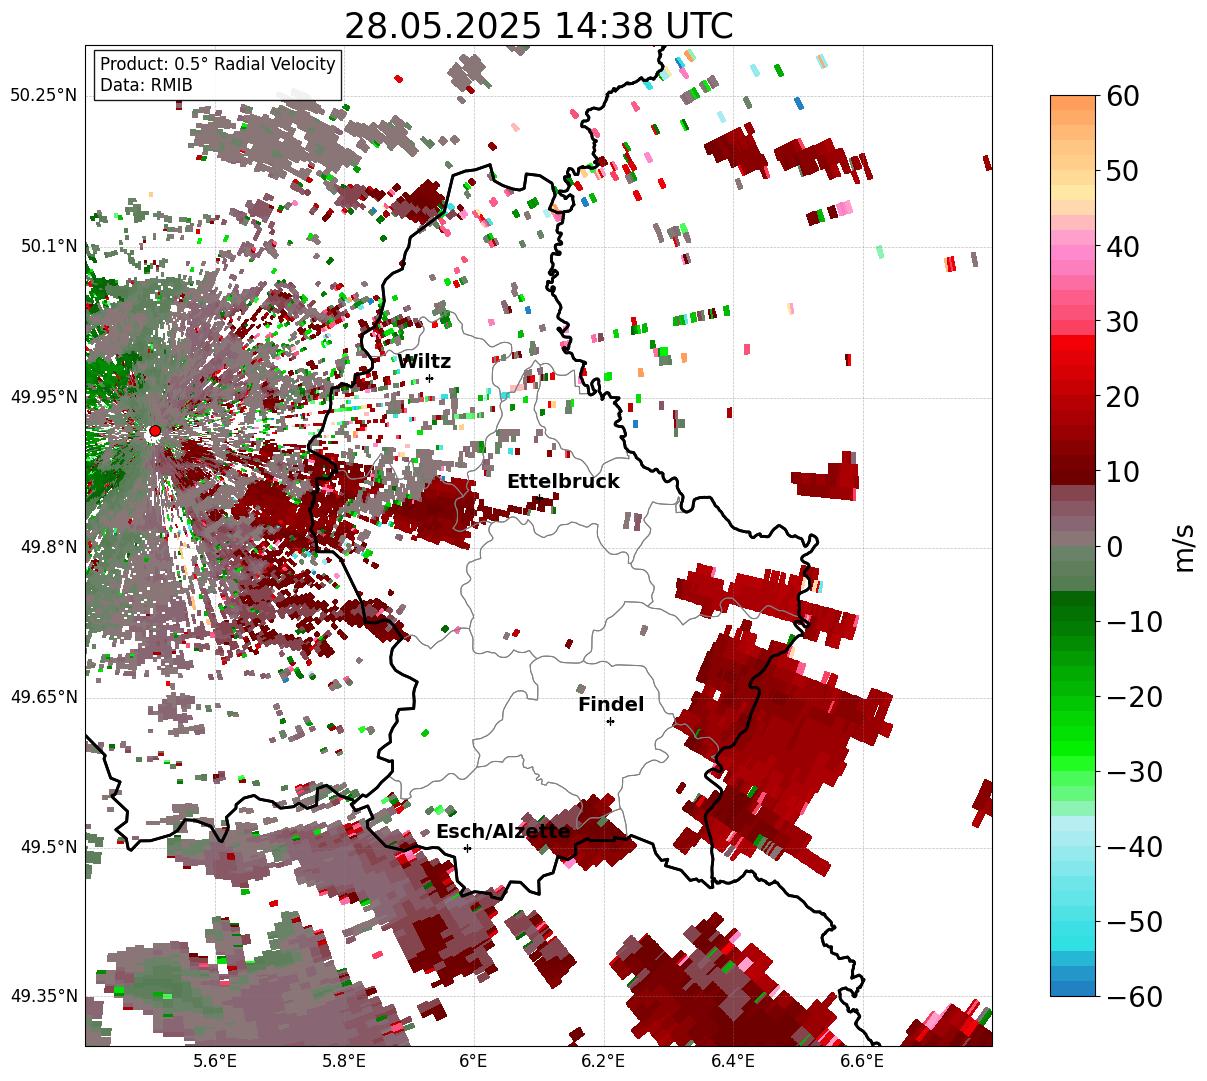Click the colorbar value 10
This screenshot has width=1207, height=1081.
[1121, 472]
